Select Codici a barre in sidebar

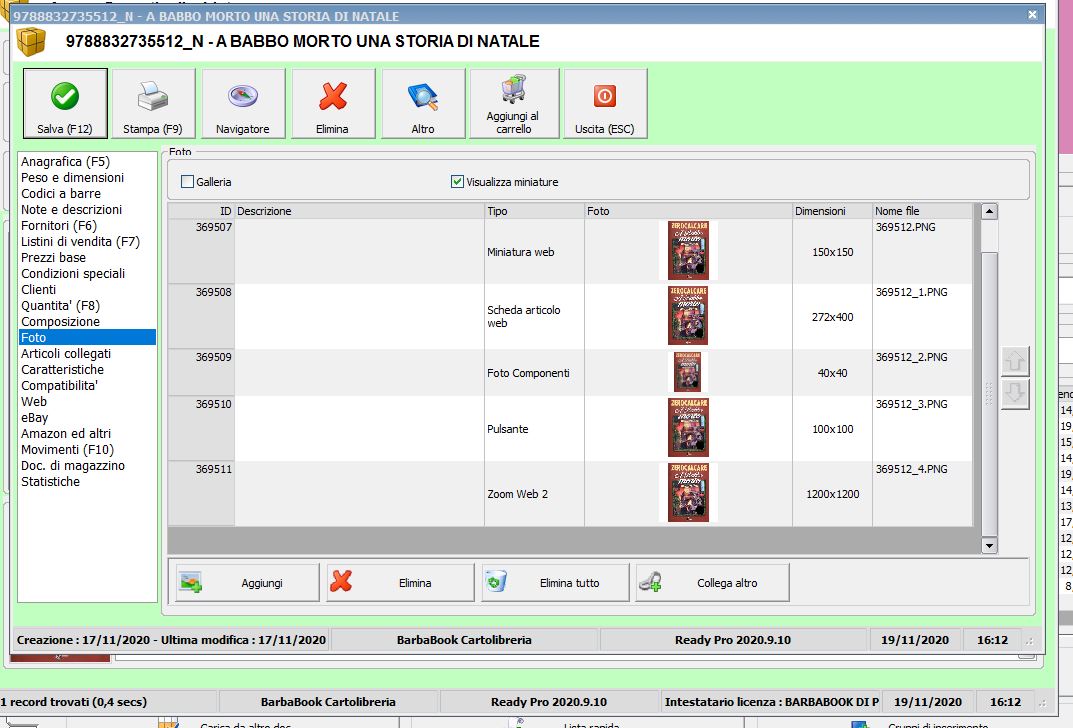61,194
